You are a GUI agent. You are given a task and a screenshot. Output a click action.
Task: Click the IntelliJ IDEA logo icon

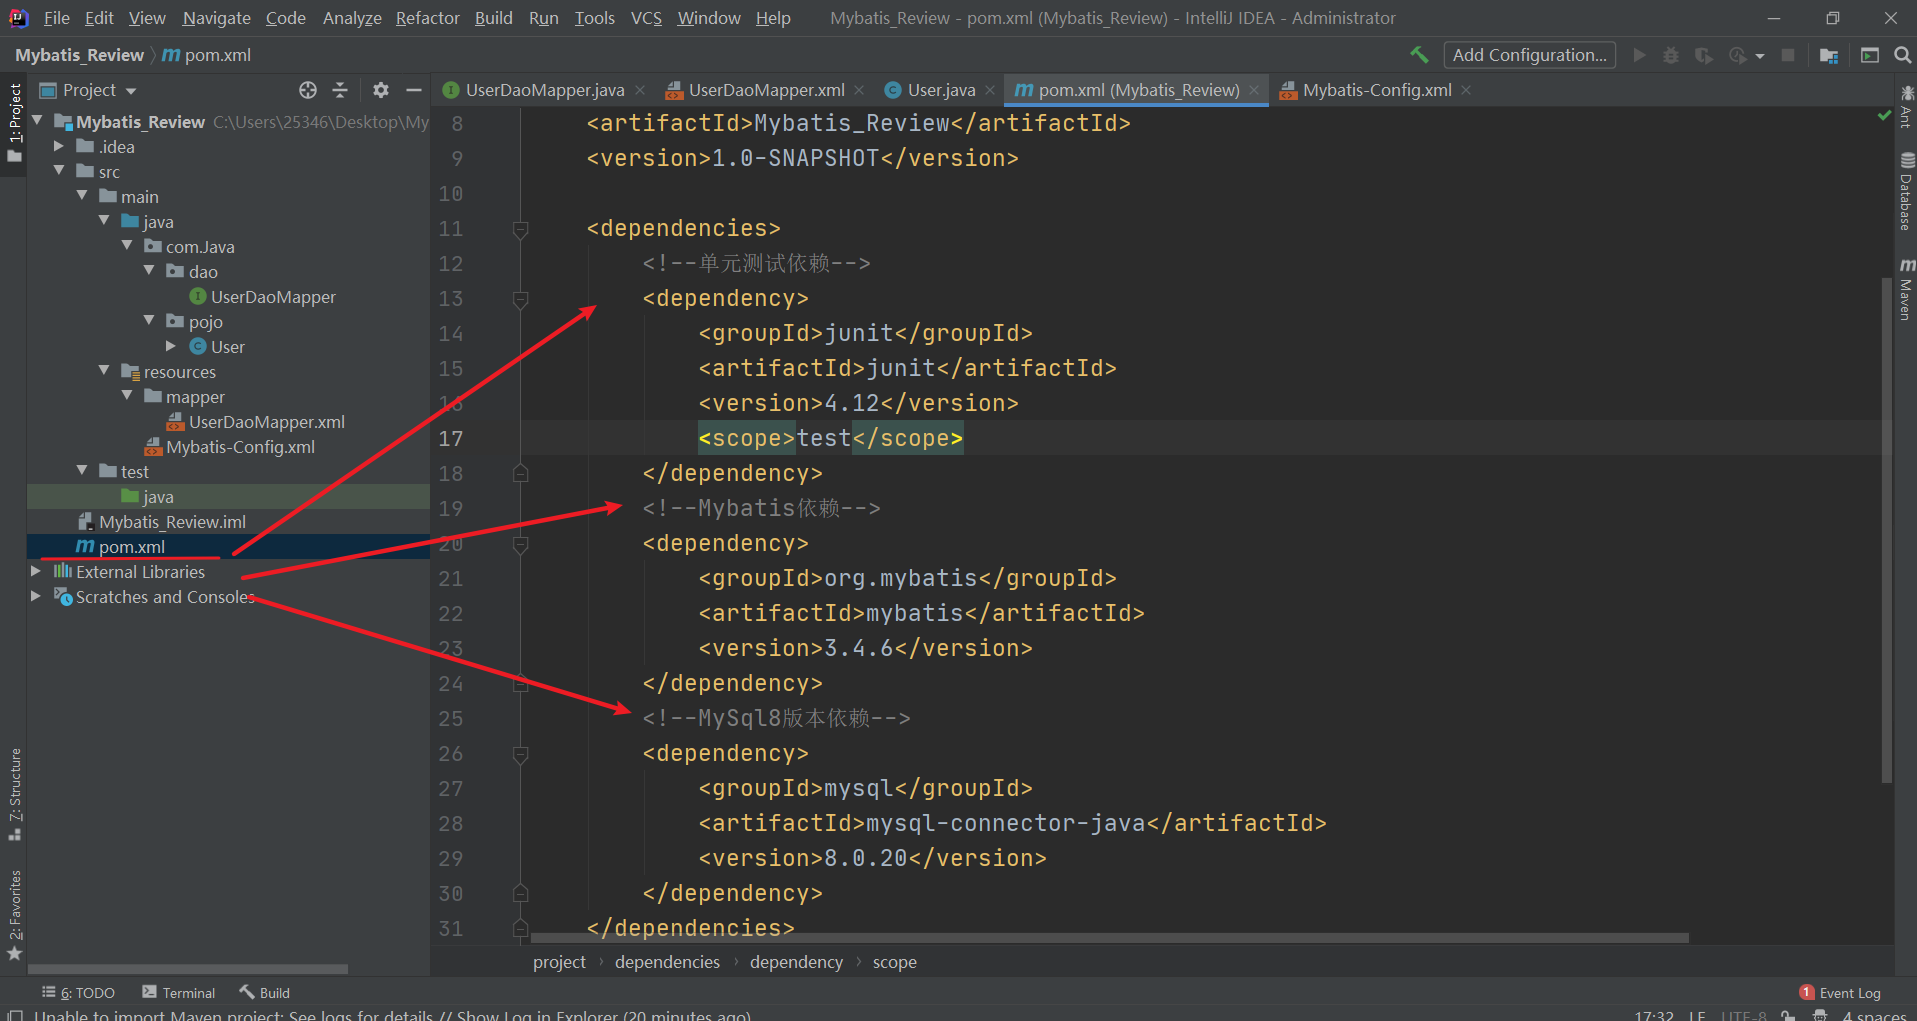[x=19, y=18]
